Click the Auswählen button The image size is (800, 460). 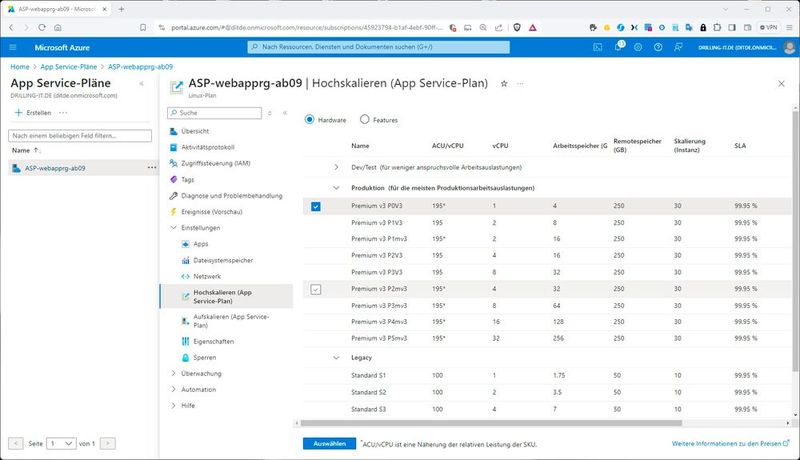(x=329, y=444)
